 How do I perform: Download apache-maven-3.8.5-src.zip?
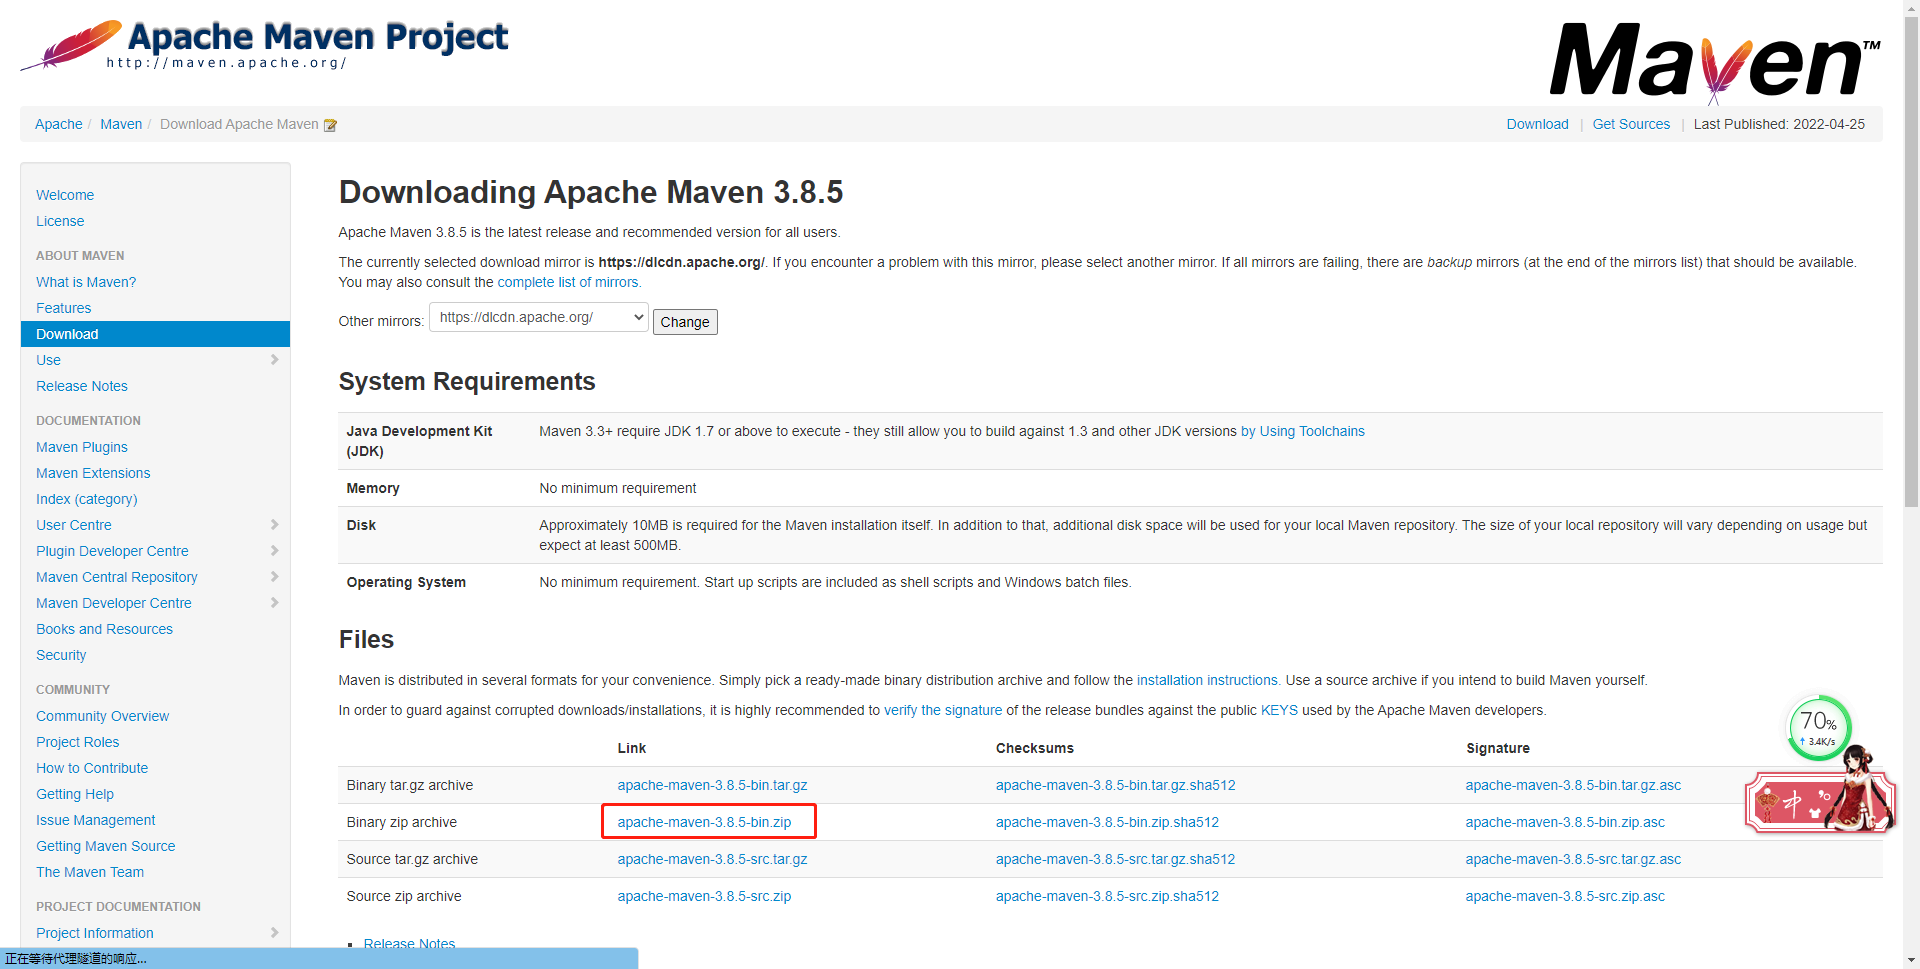[704, 896]
